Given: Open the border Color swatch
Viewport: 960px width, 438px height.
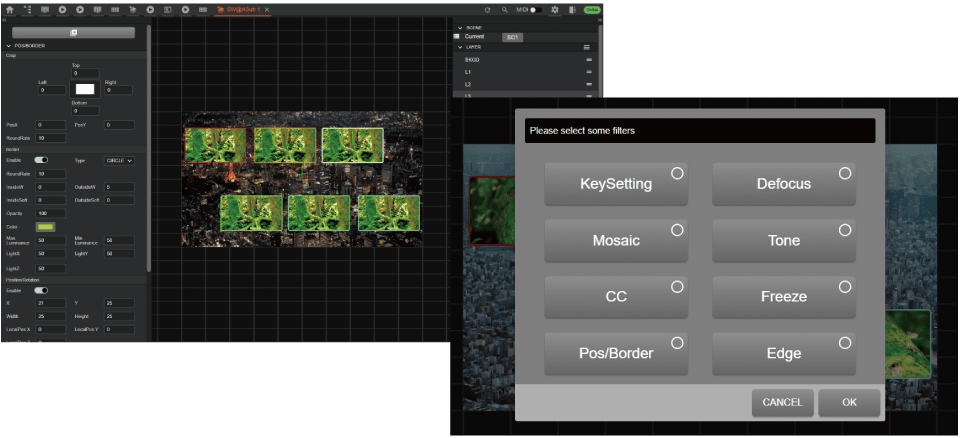Looking at the screenshot, I should (x=46, y=227).
